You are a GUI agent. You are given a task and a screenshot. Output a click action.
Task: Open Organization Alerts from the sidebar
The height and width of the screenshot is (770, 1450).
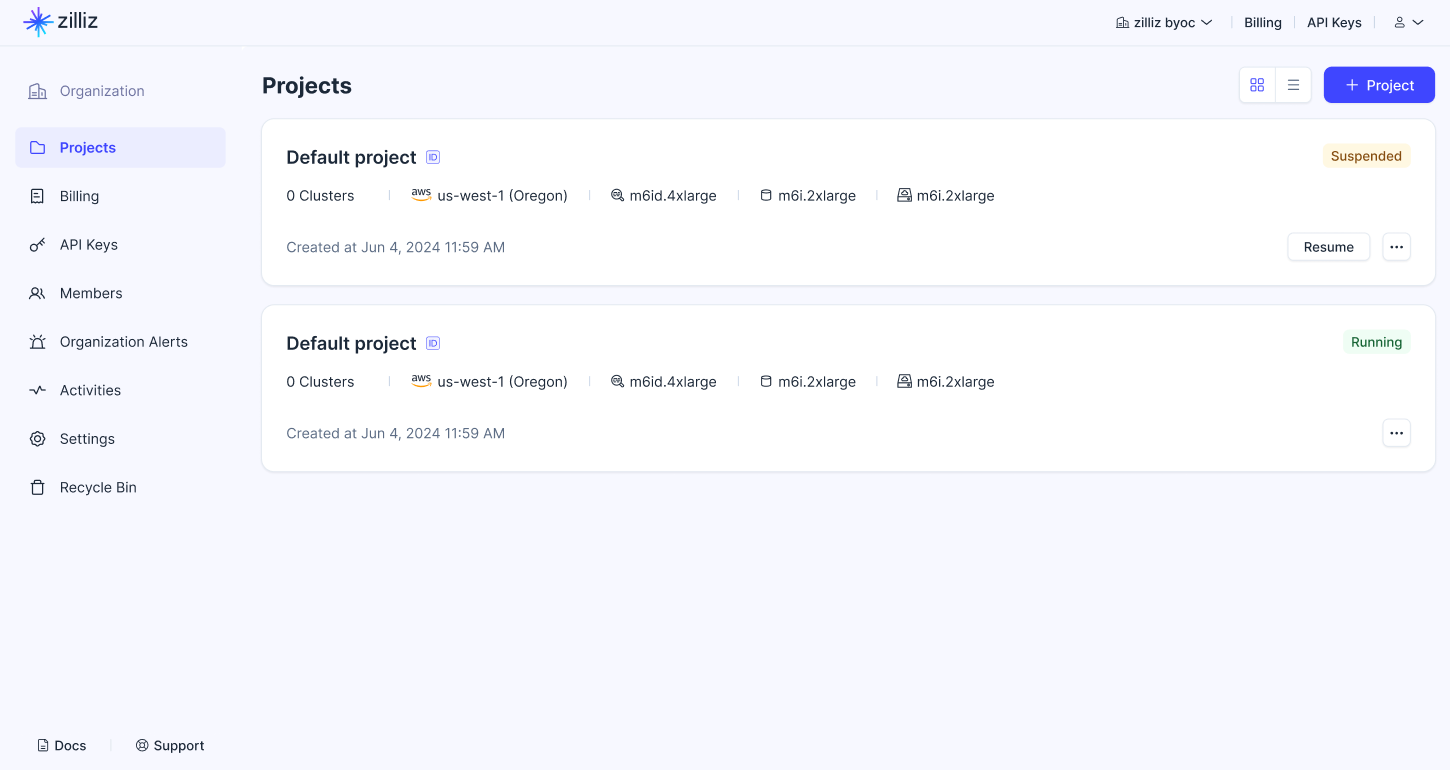123,342
